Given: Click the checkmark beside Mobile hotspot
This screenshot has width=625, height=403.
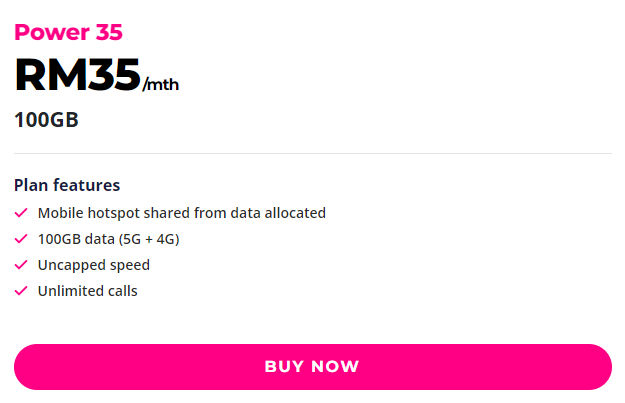Looking at the screenshot, I should click(x=21, y=213).
